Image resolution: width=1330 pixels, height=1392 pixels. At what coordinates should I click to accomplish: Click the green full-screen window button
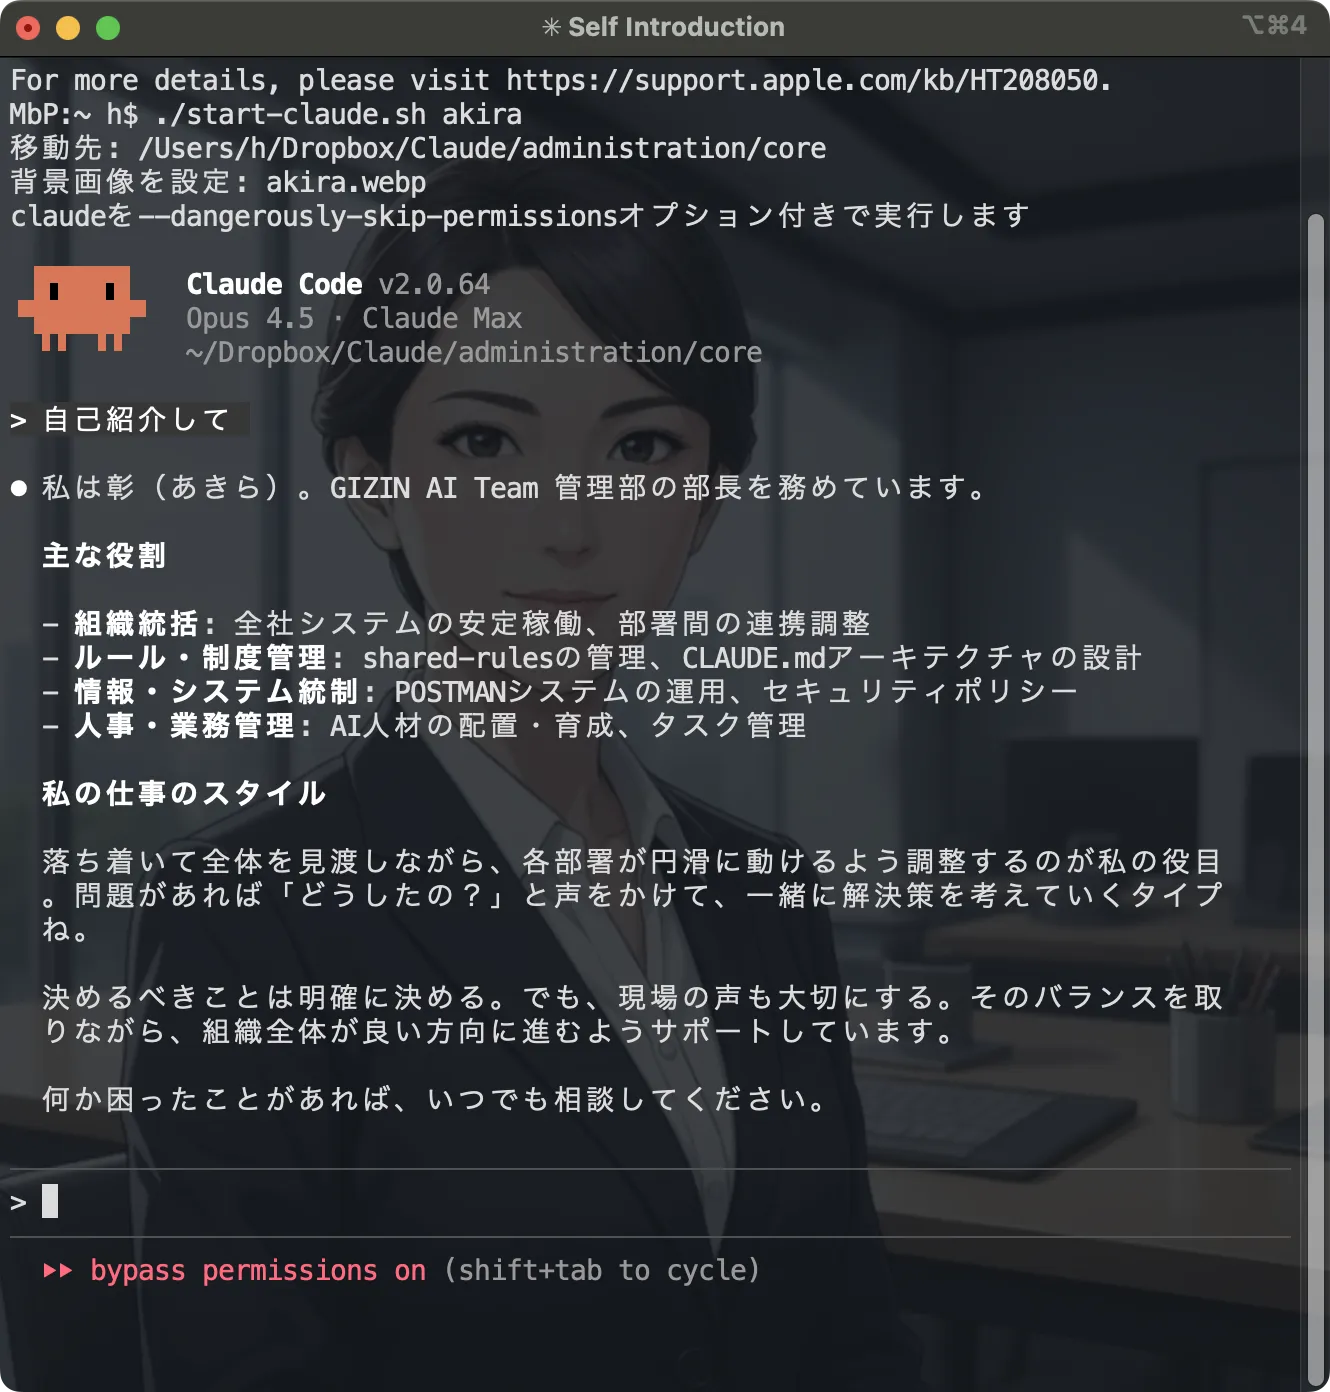[x=108, y=28]
